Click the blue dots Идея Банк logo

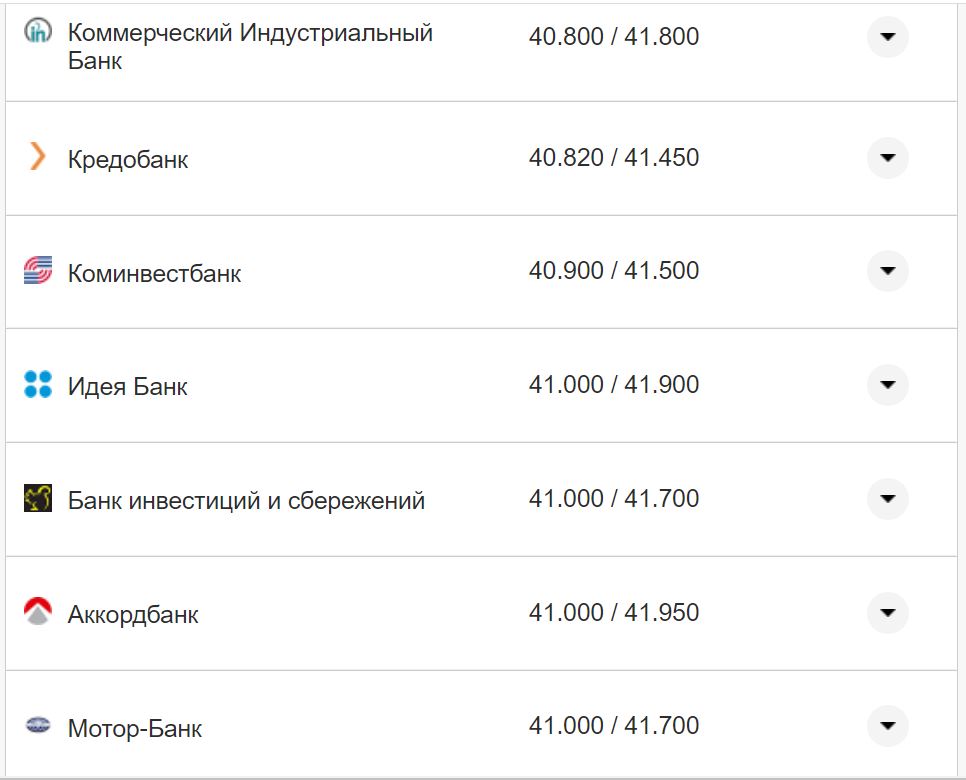tap(37, 384)
